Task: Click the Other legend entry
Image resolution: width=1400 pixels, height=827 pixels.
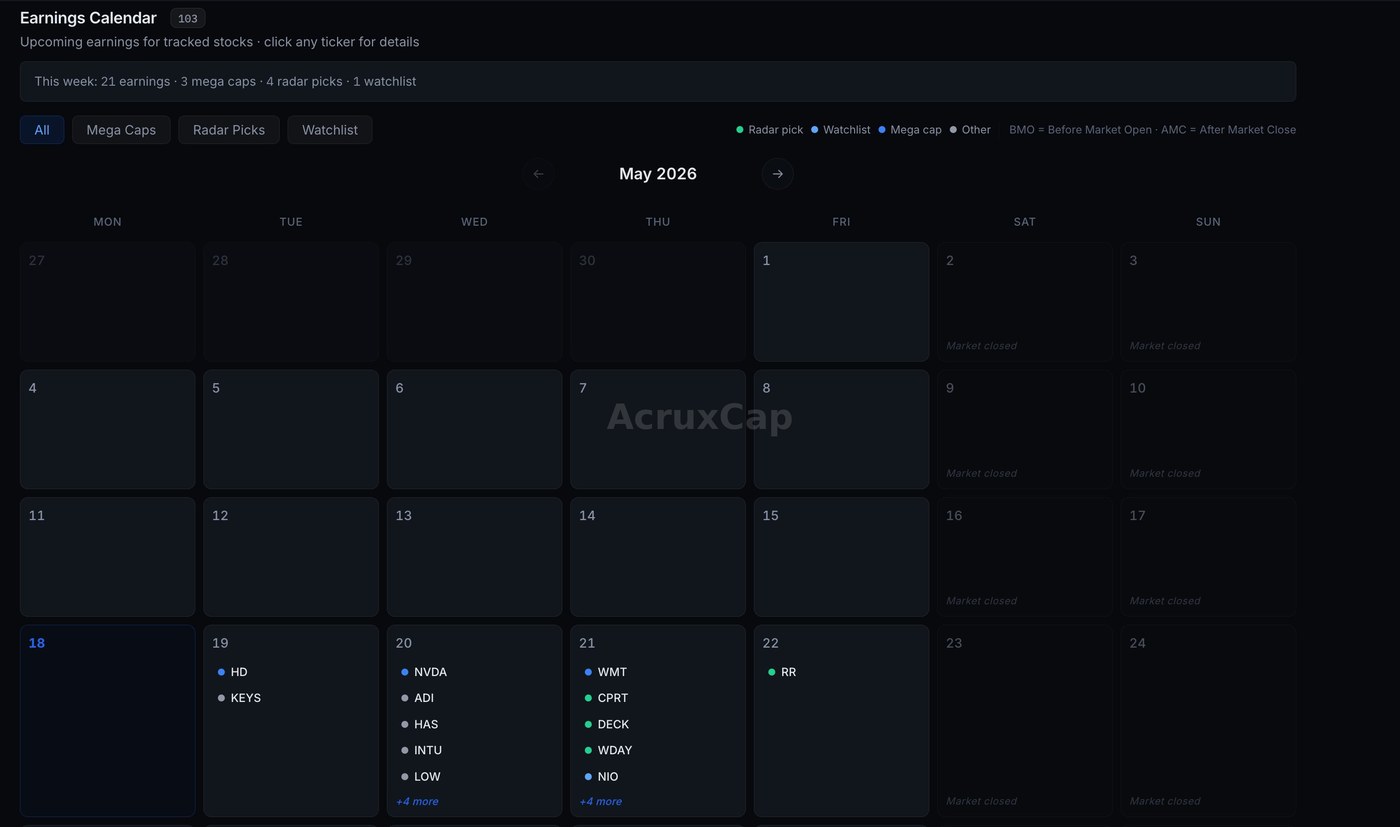Action: coord(970,130)
